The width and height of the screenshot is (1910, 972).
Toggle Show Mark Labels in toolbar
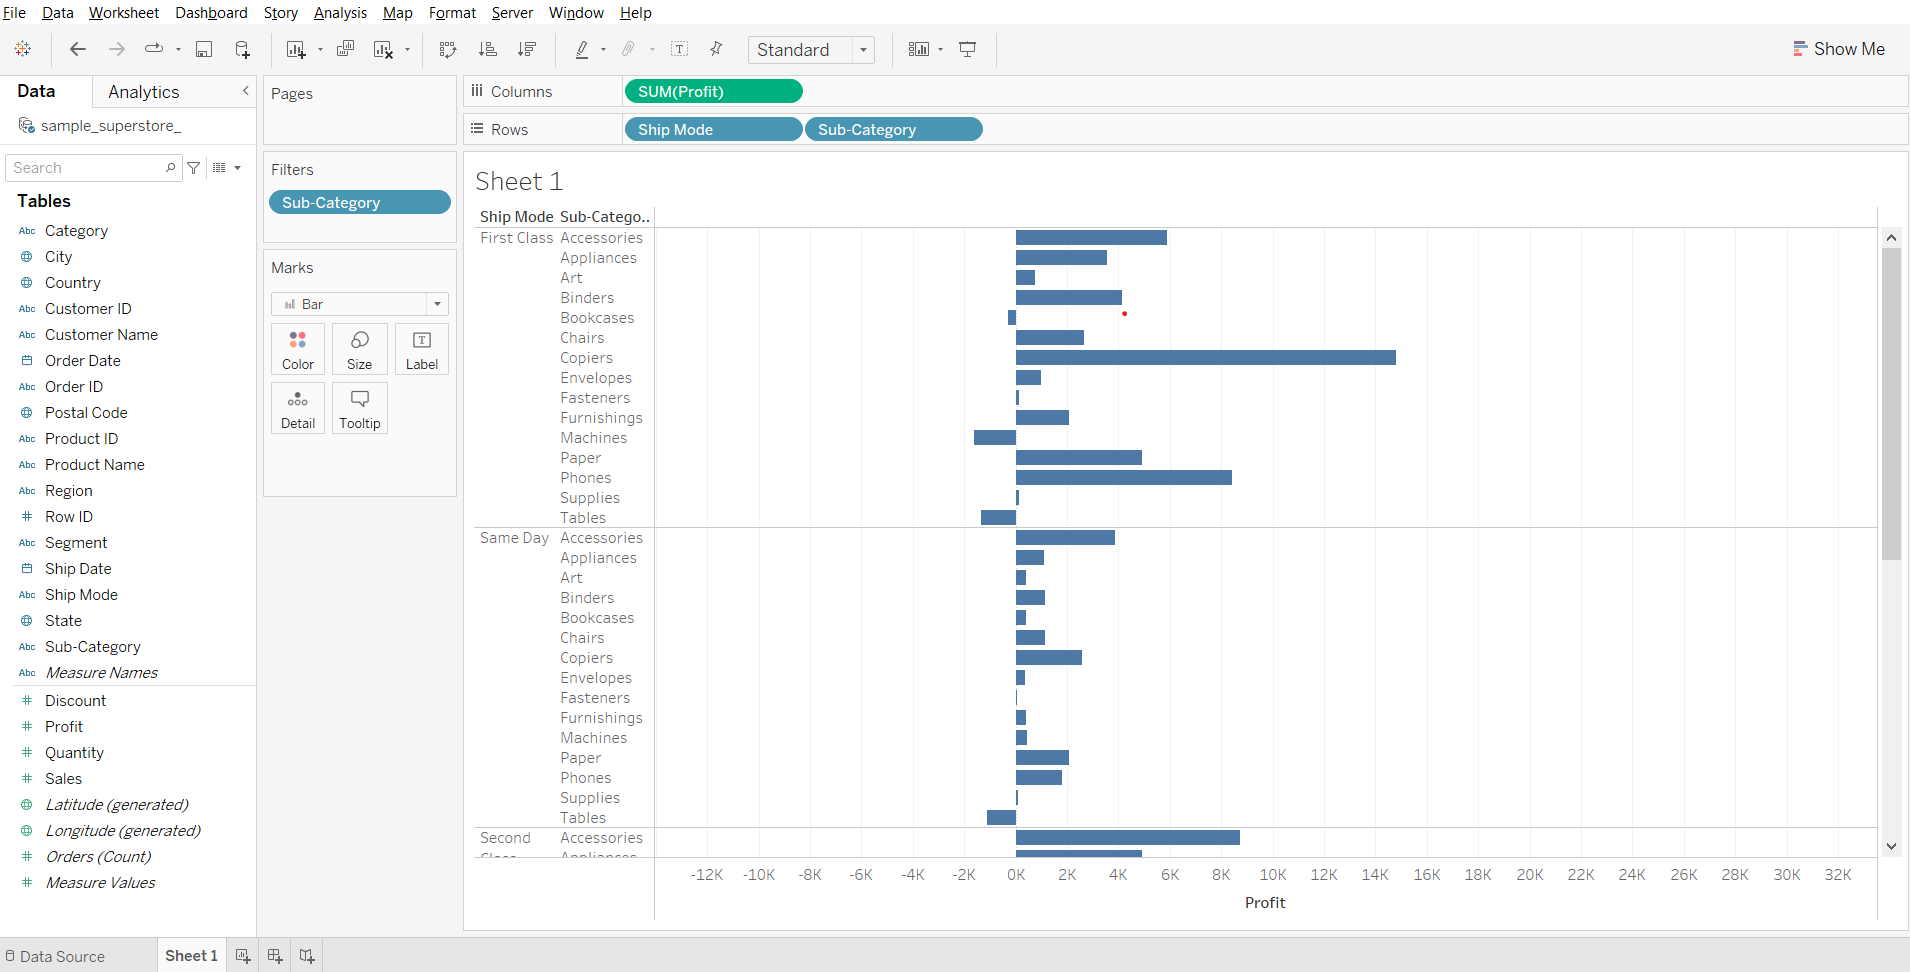(679, 49)
